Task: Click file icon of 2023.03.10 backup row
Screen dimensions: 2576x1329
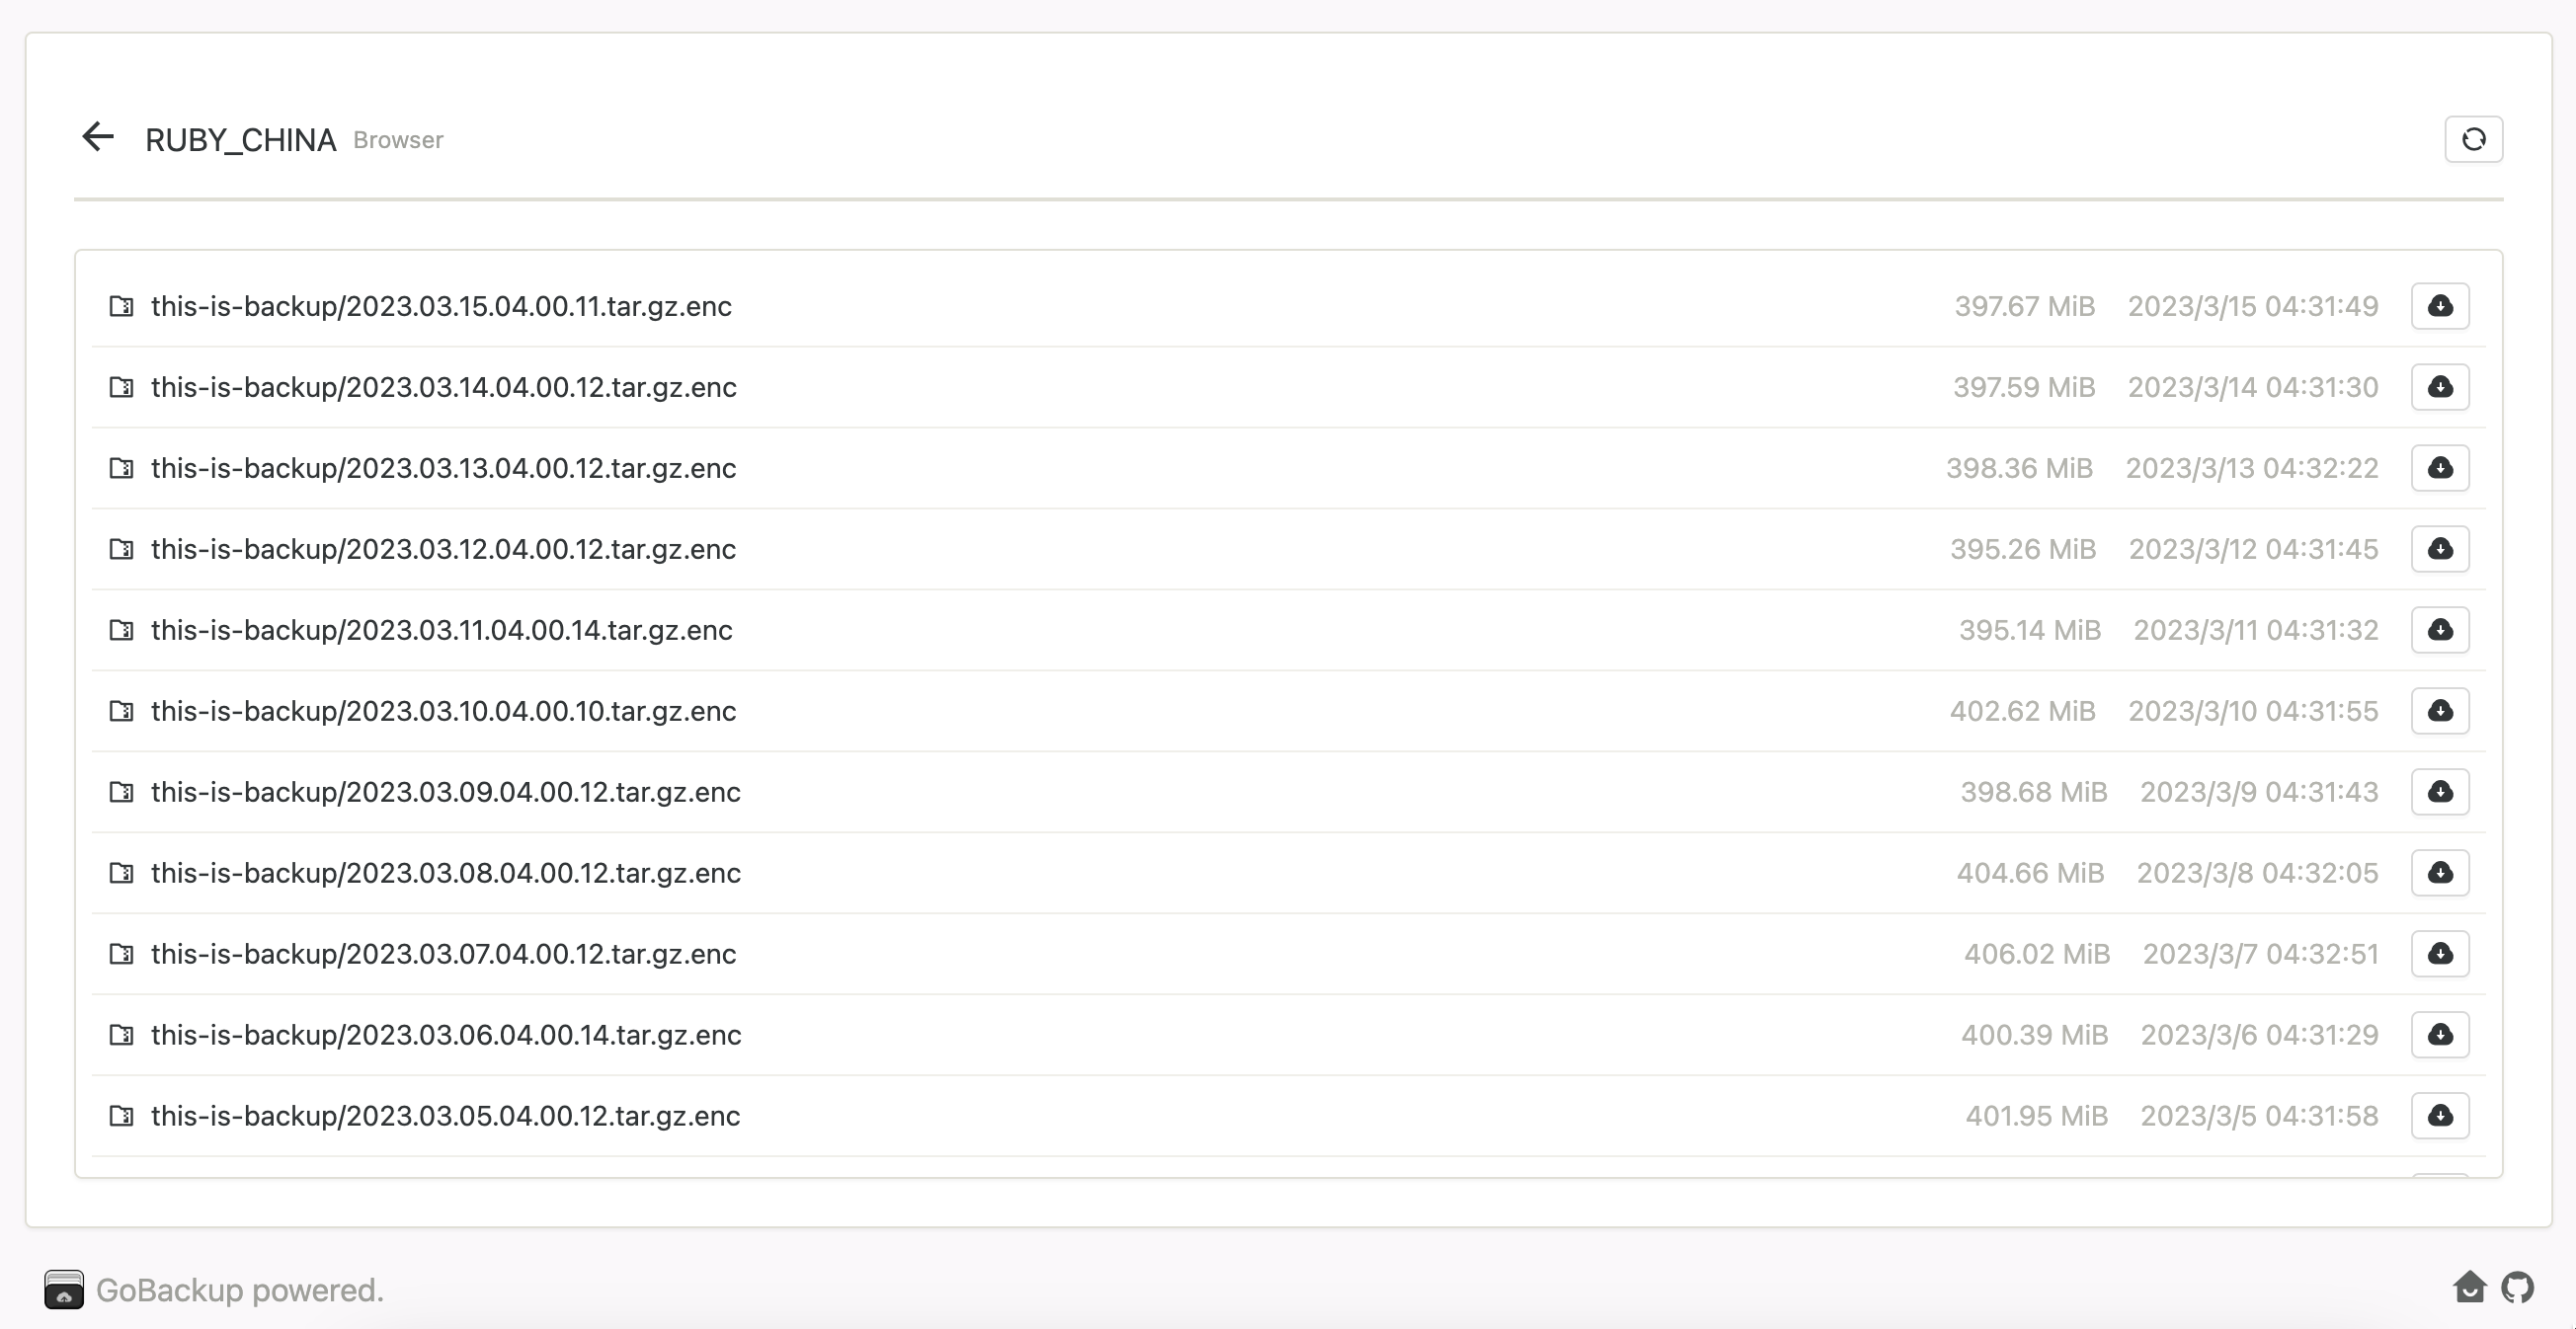Action: tap(121, 711)
